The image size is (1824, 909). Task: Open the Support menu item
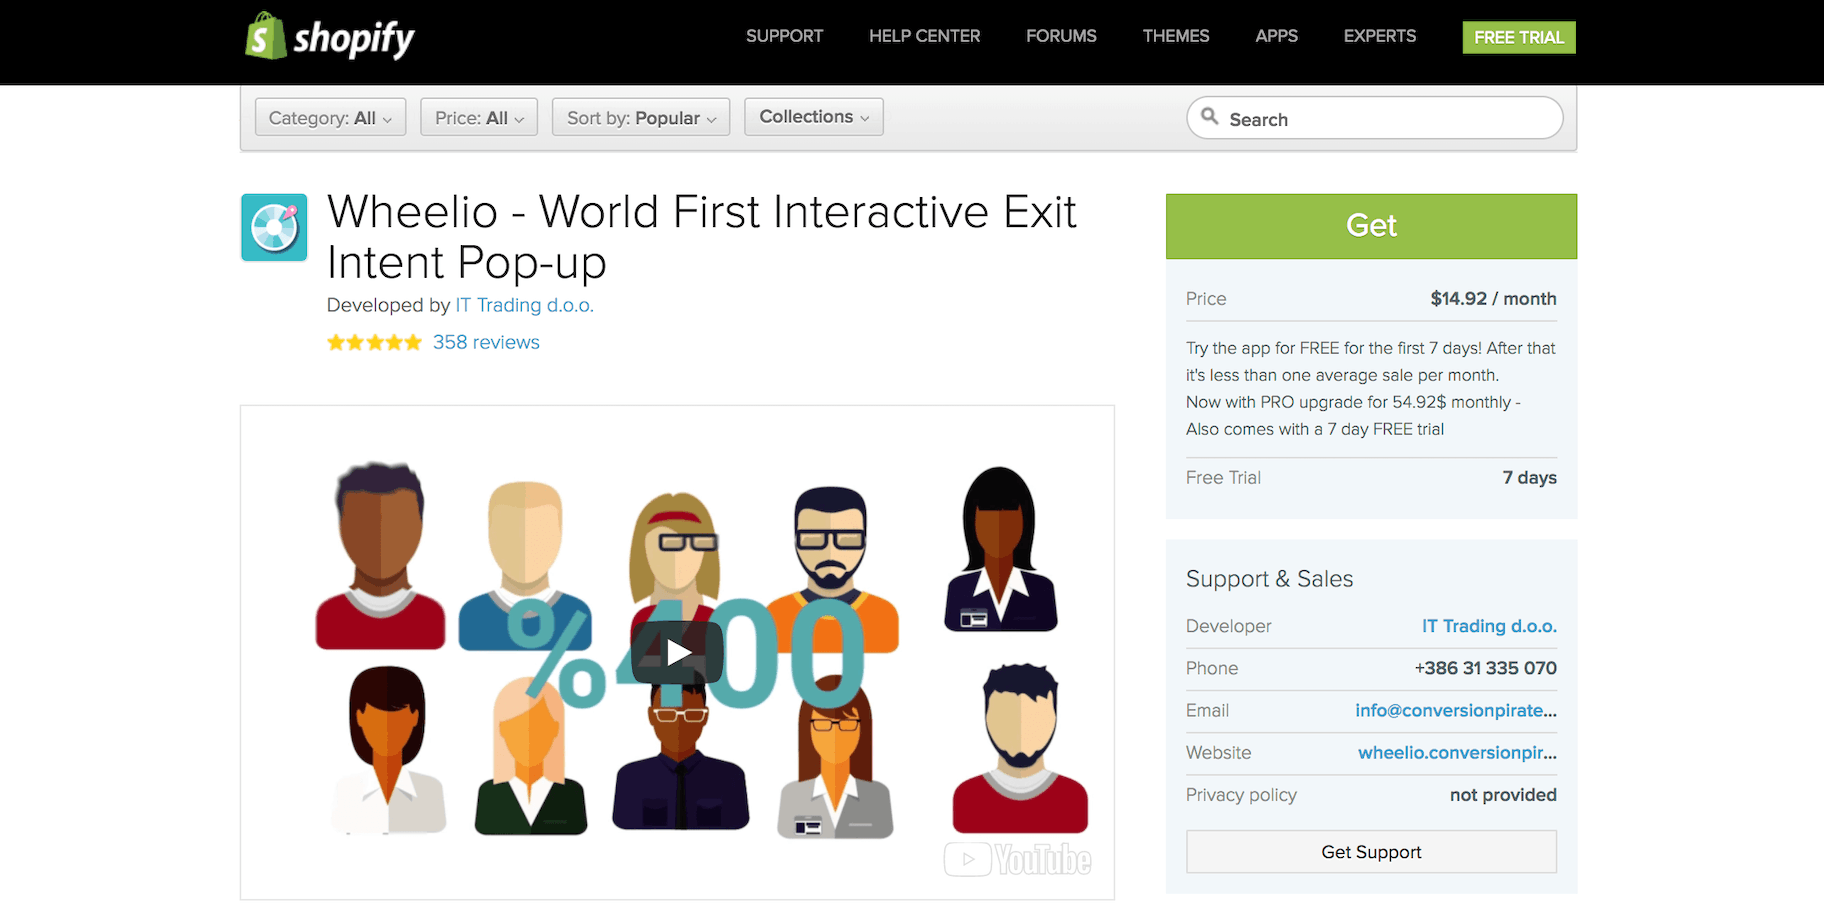click(784, 36)
